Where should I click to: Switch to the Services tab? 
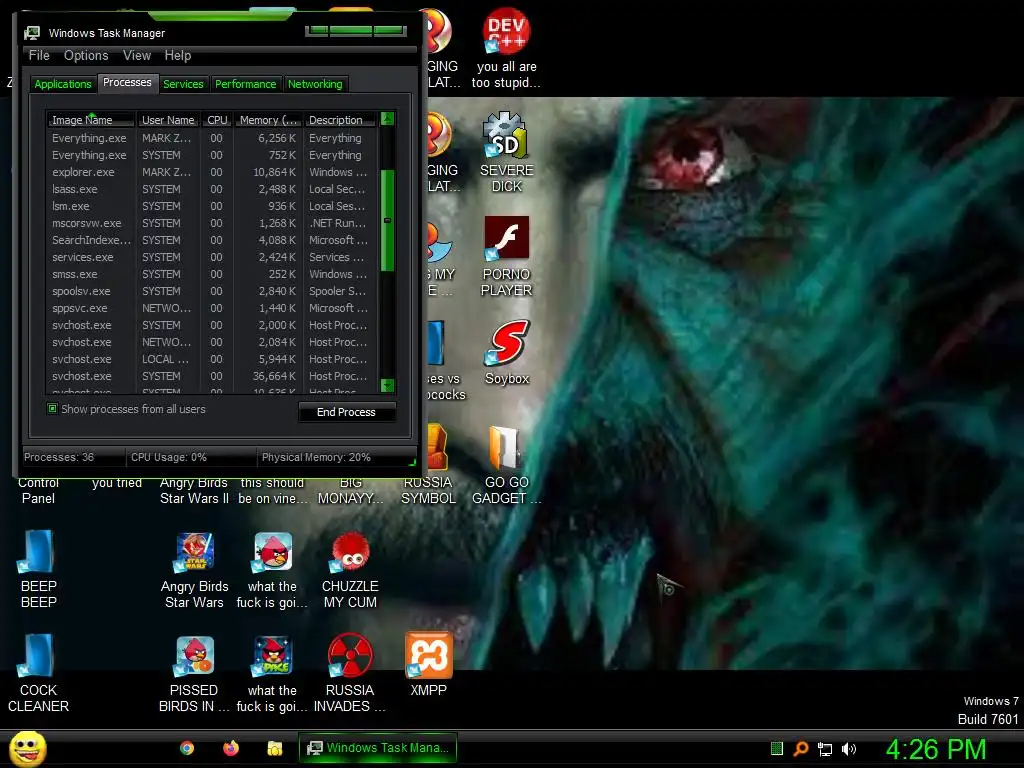coord(183,84)
